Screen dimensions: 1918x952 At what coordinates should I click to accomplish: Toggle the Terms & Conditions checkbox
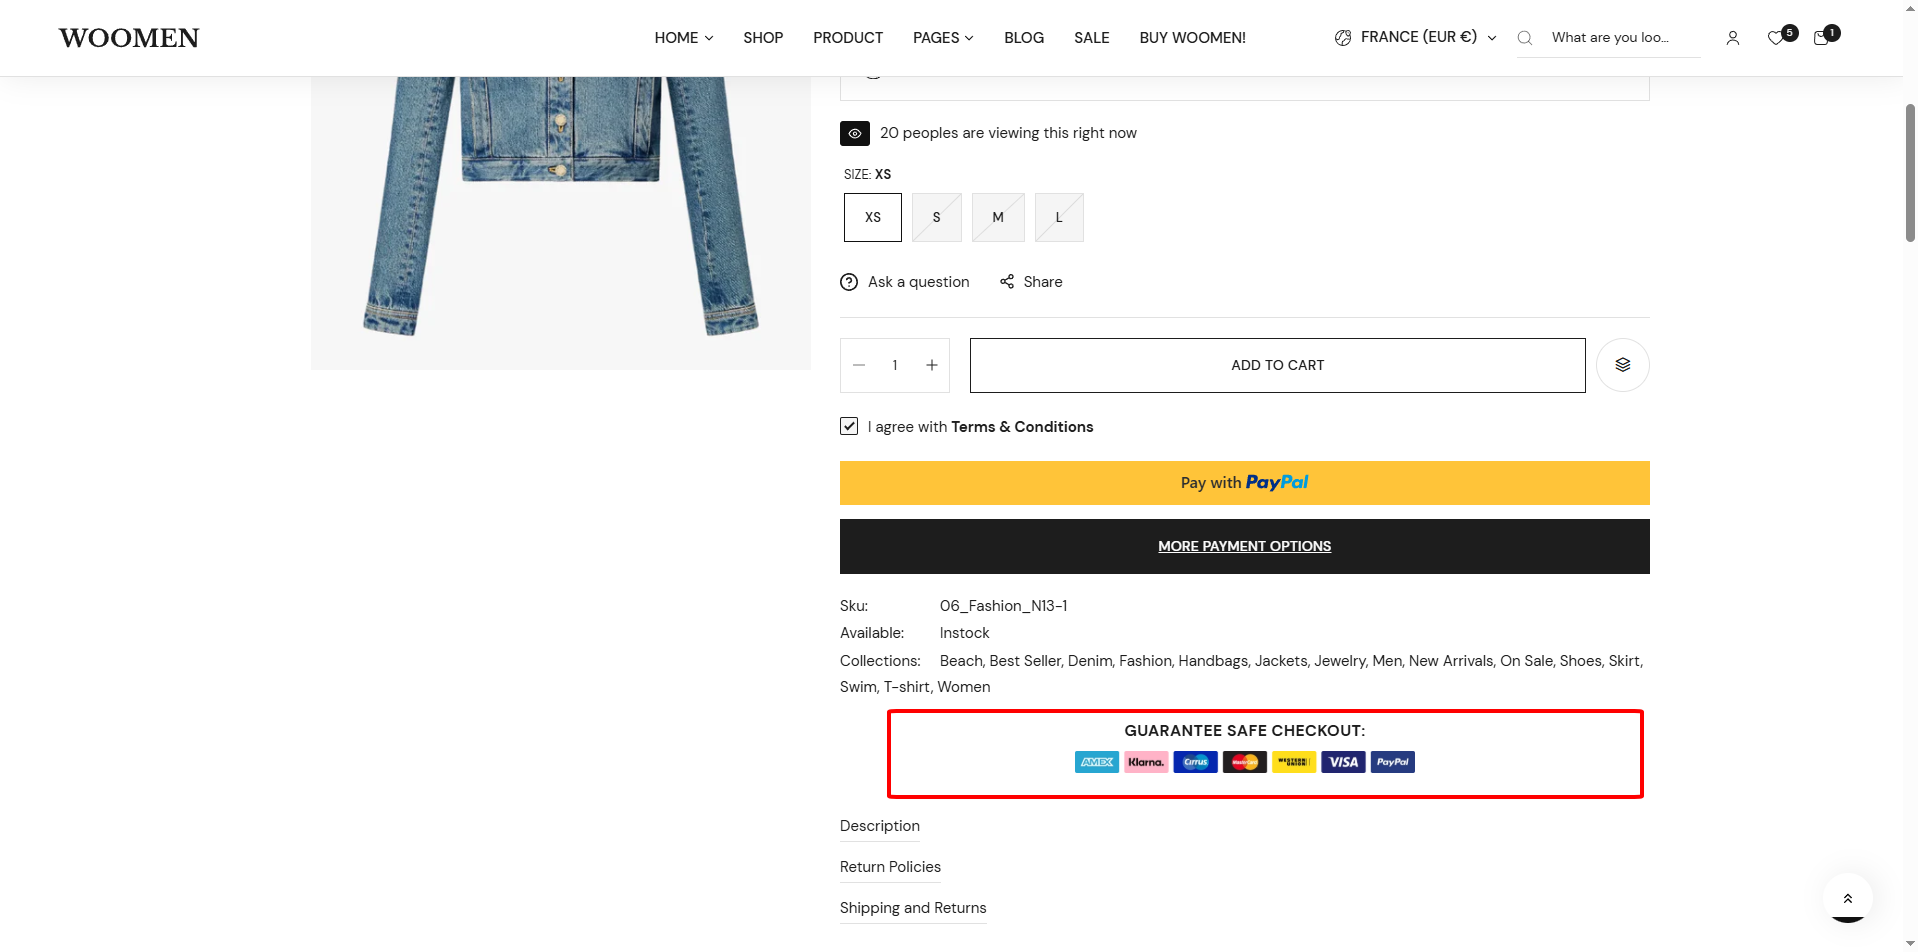pyautogui.click(x=849, y=426)
